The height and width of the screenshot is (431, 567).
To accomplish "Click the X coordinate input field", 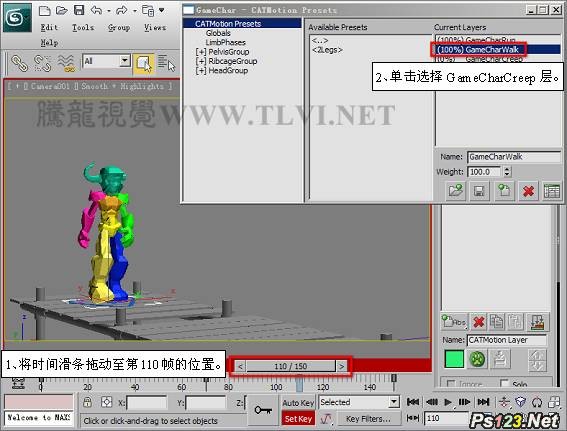I will pos(146,403).
